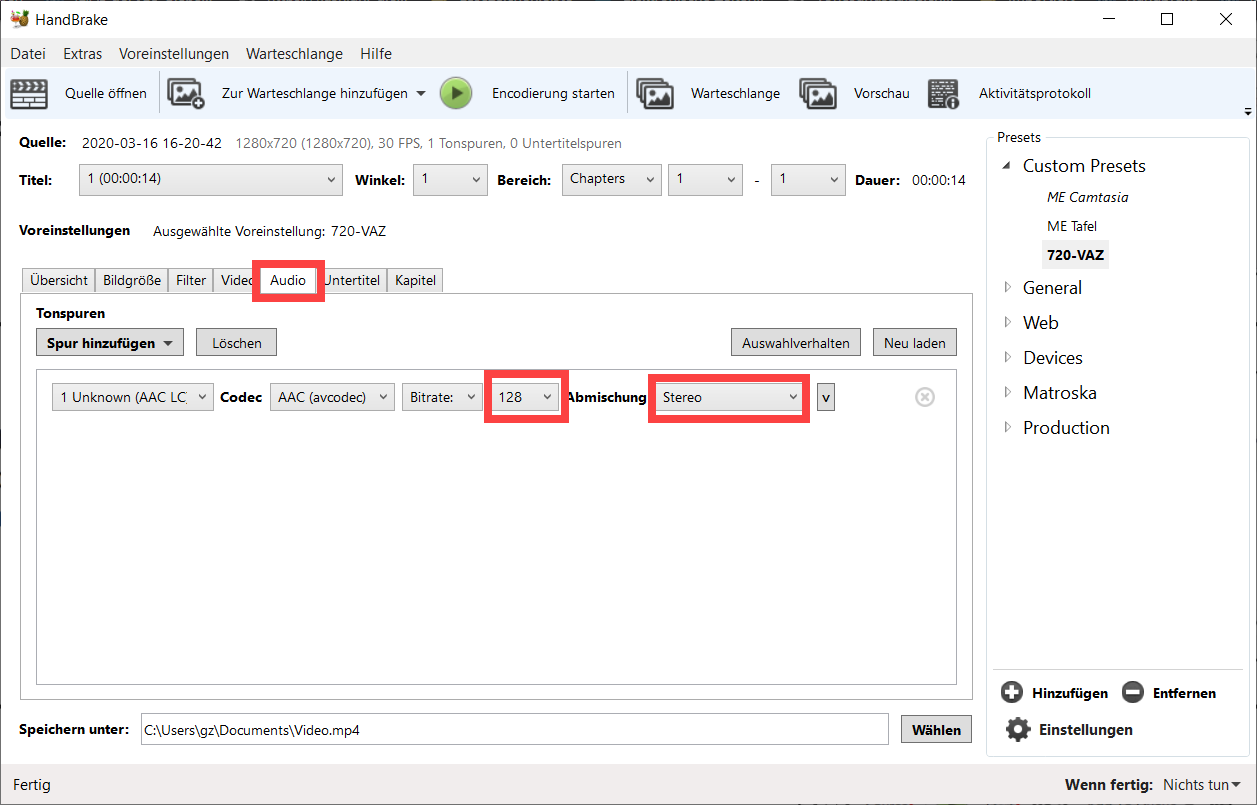Screen dimensions: 1257x805
Task: Open the Aktivitätsprotokoll log icon
Action: click(943, 93)
